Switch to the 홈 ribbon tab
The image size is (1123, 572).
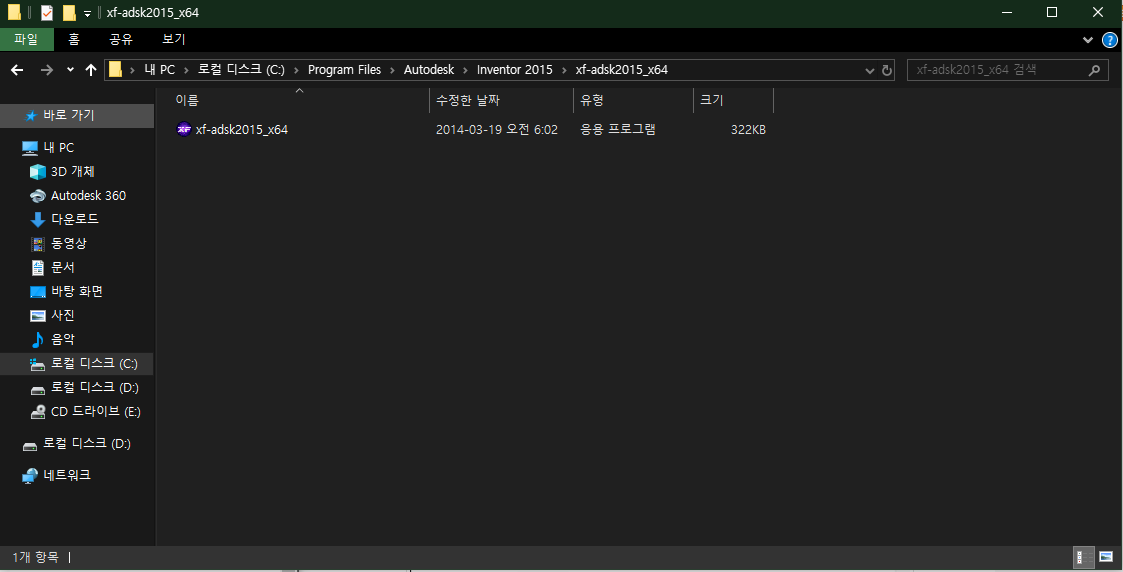click(x=74, y=39)
